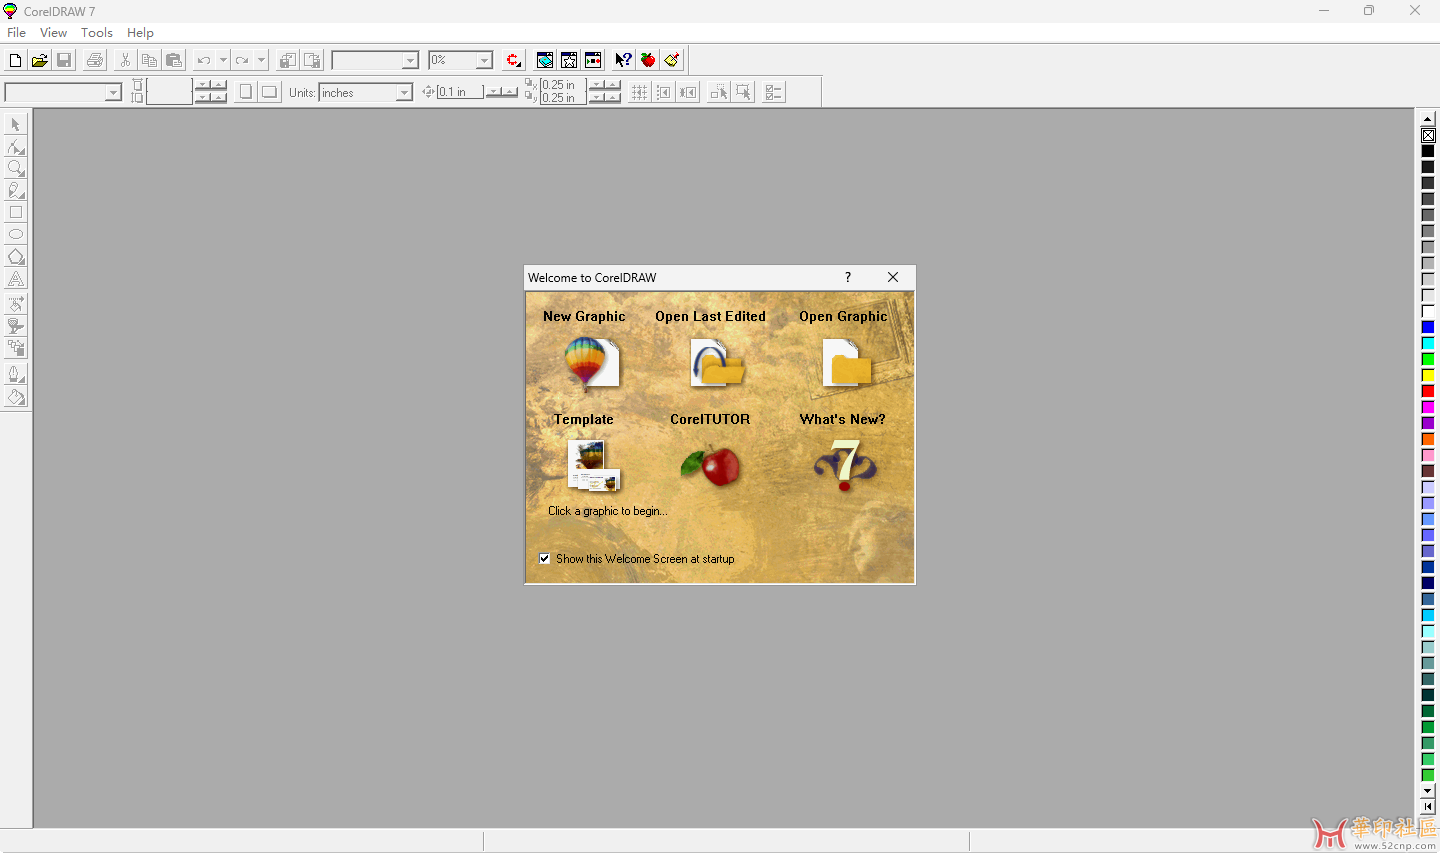The height and width of the screenshot is (853, 1440).
Task: Open the File menu
Action: coord(17,33)
